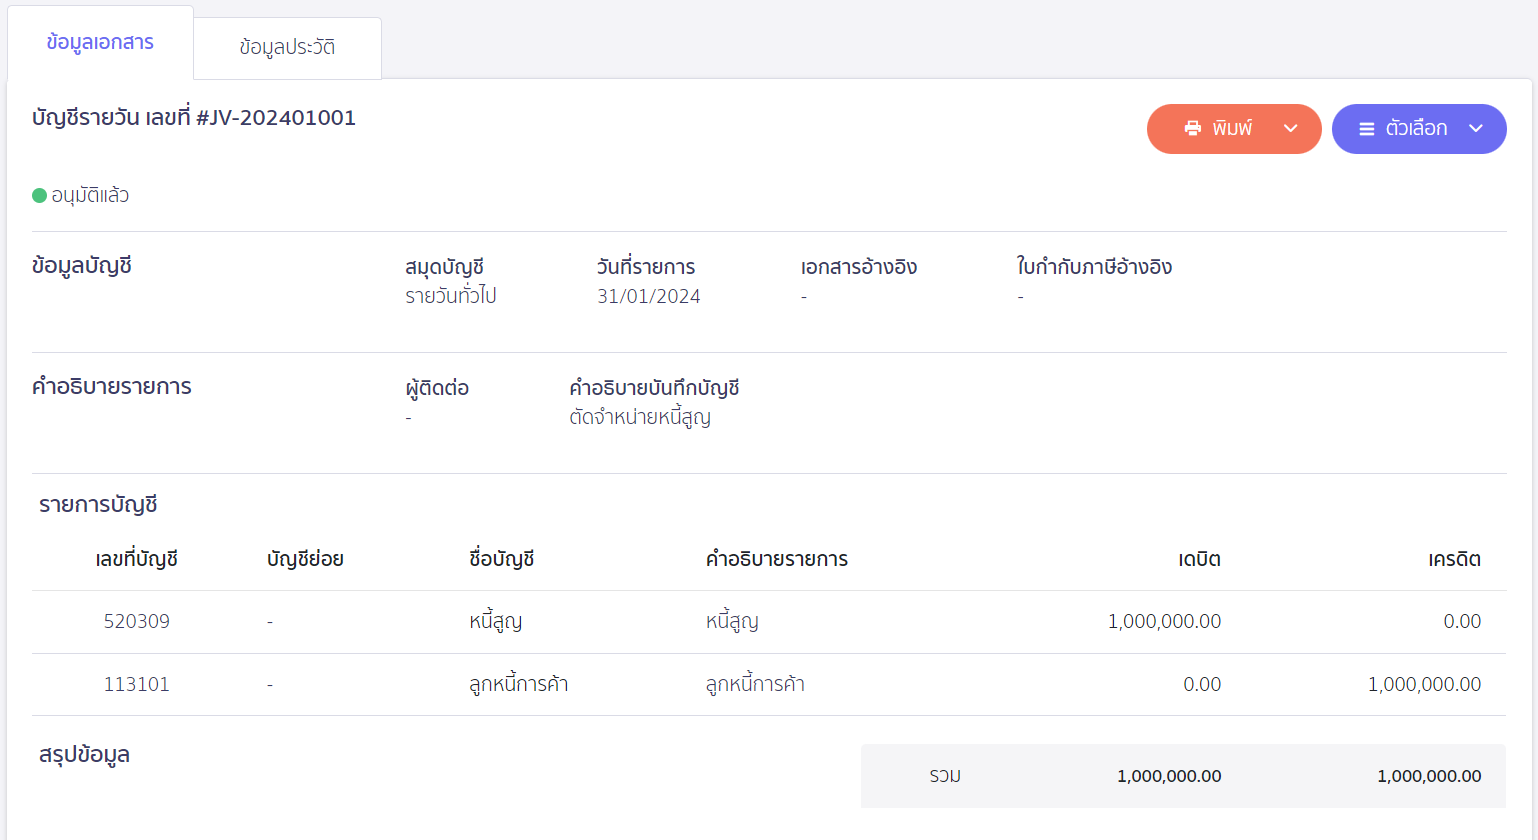The height and width of the screenshot is (840, 1538).
Task: Click the รายวันทั่วไป journal book value
Action: (450, 296)
